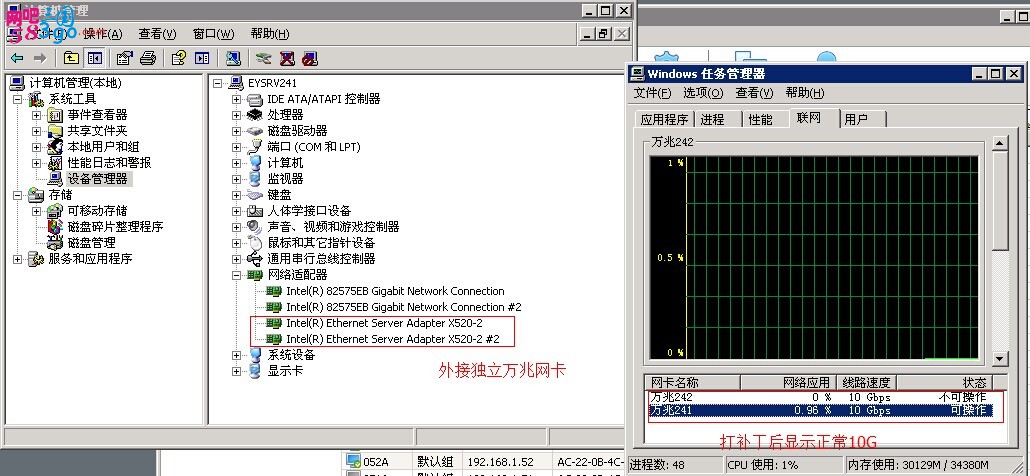Expand the 共享文件夹 node
Screen dimensions: 1030x476
[x=36, y=131]
